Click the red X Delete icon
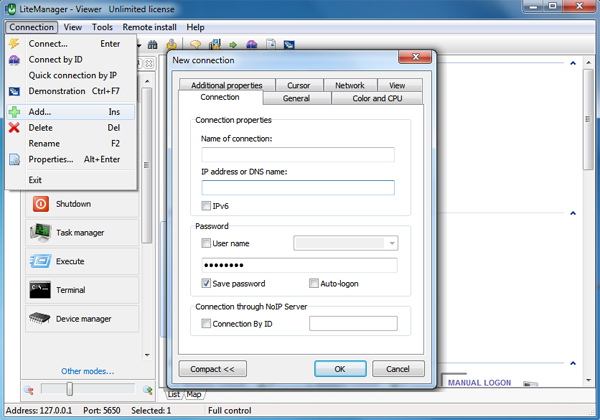Image resolution: width=600 pixels, height=420 pixels. (x=14, y=127)
